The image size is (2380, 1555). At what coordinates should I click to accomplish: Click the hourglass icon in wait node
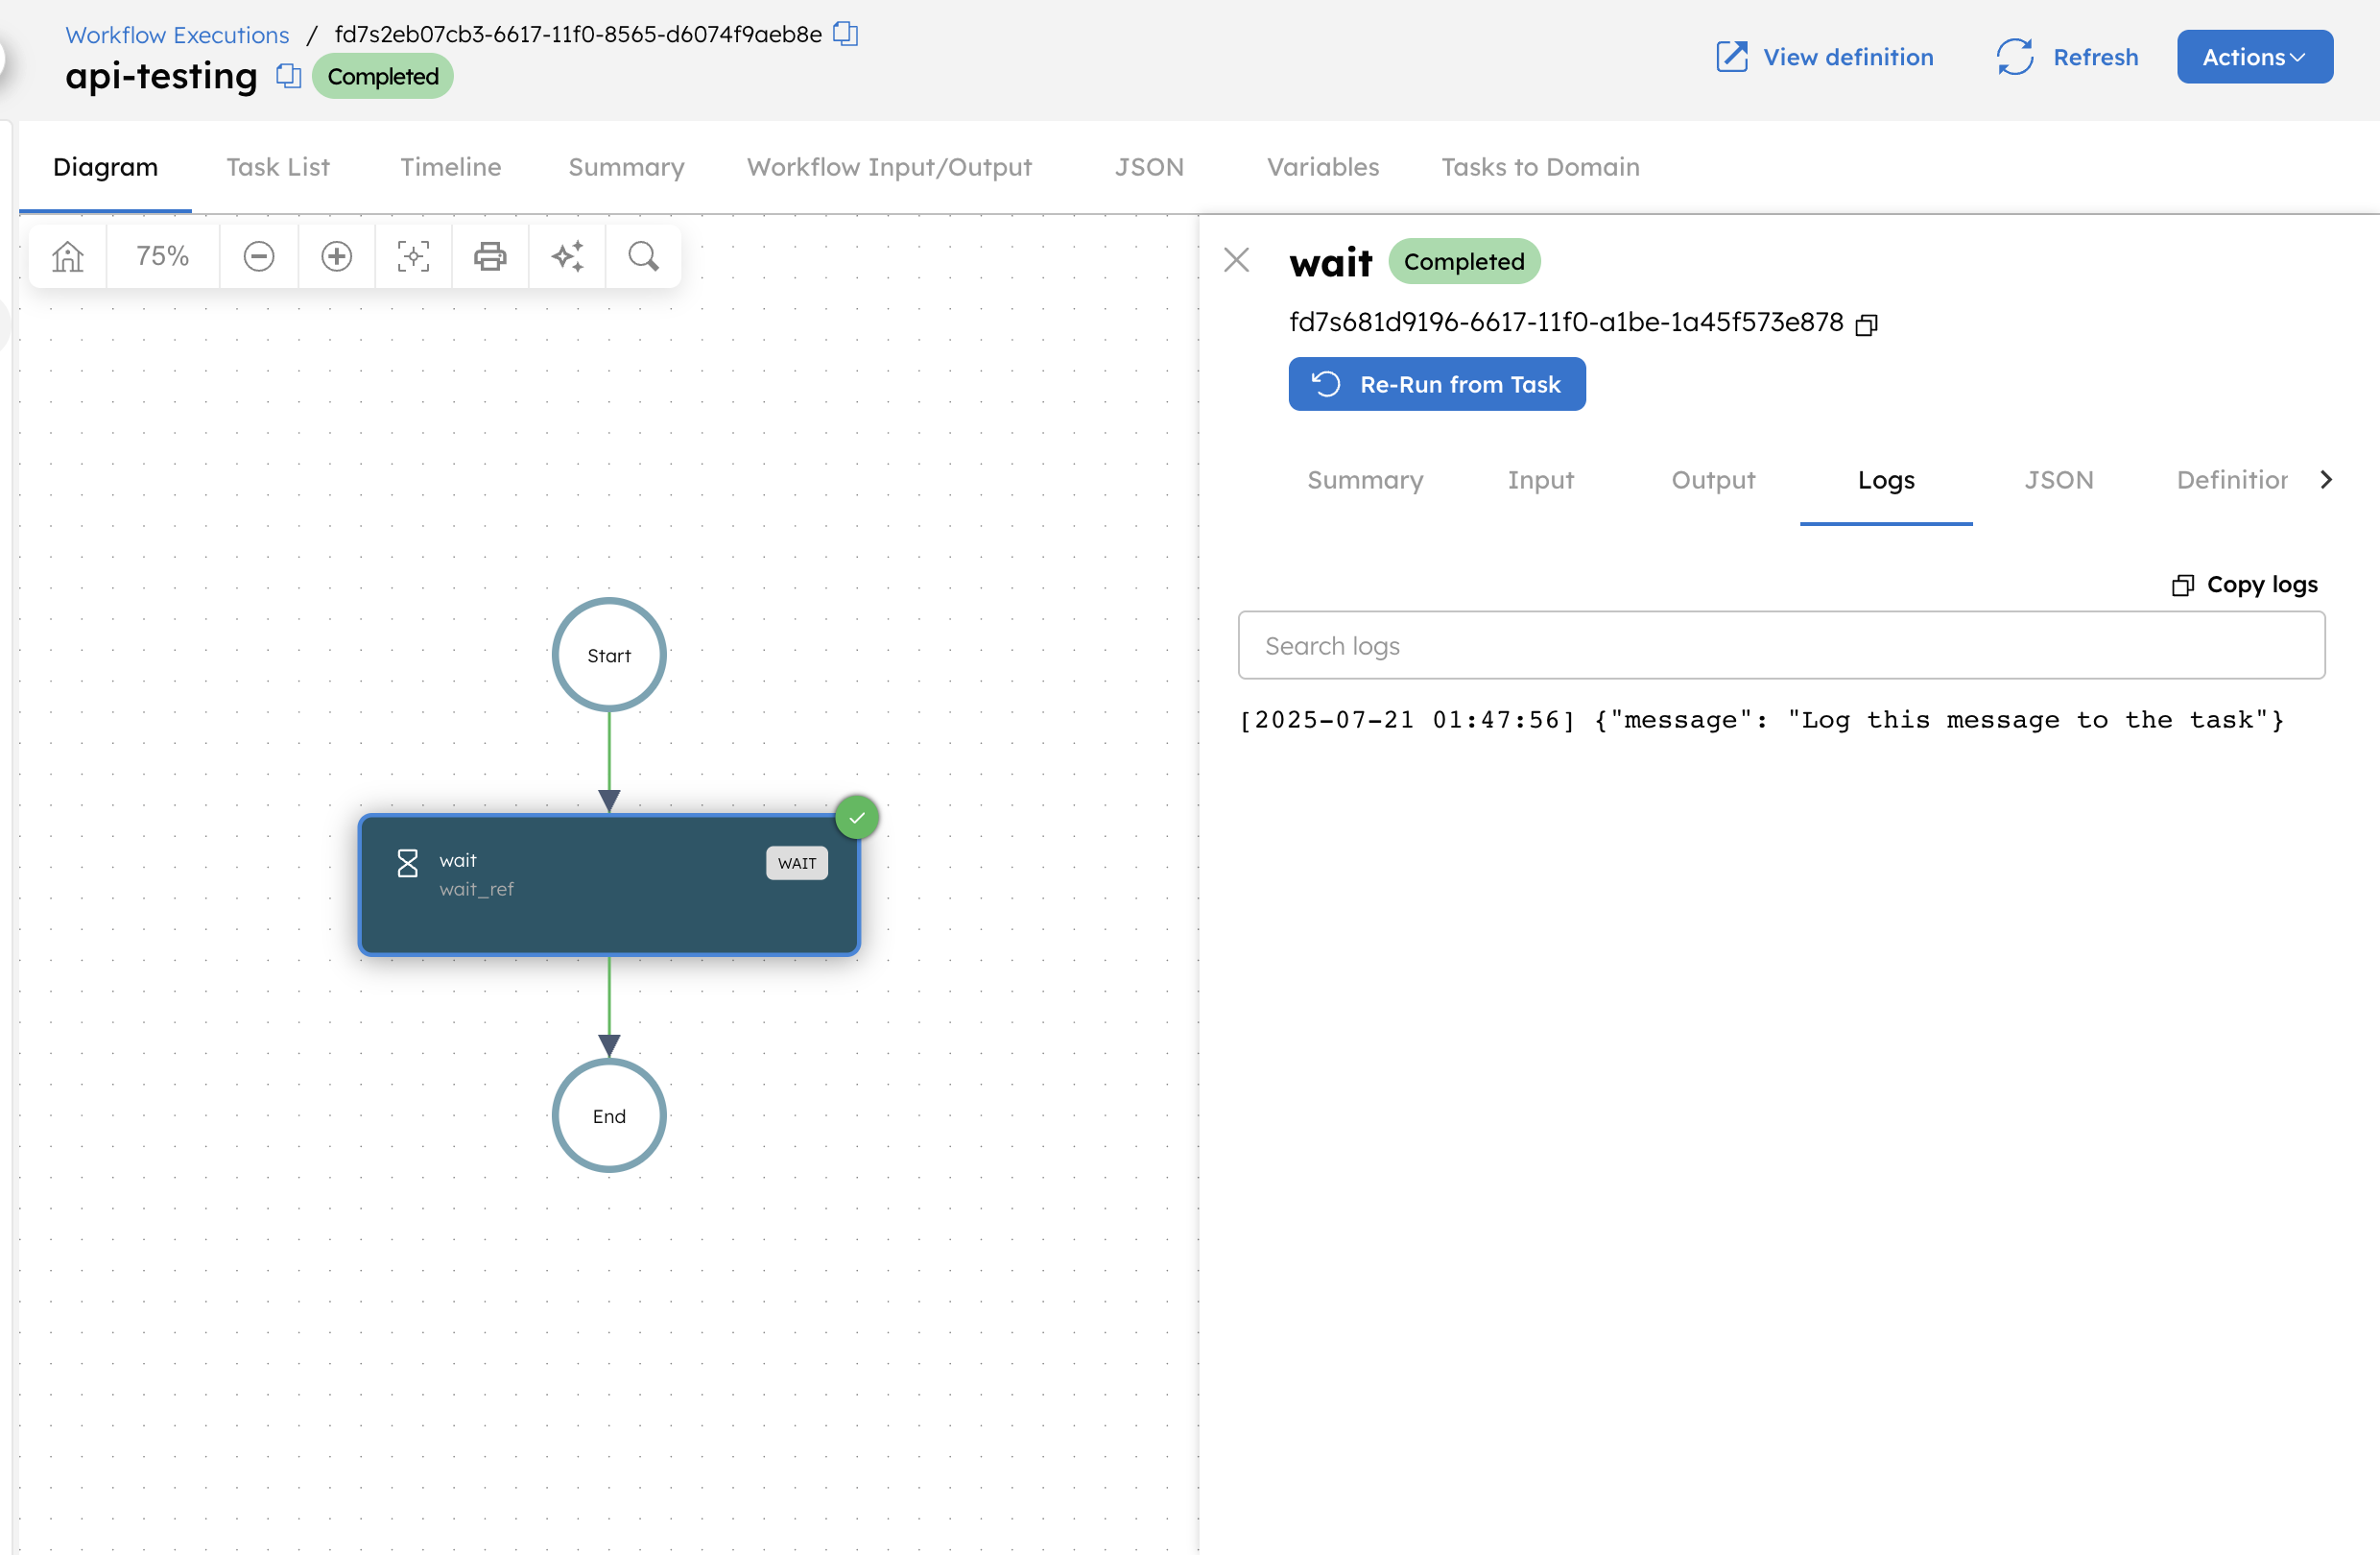(407, 863)
